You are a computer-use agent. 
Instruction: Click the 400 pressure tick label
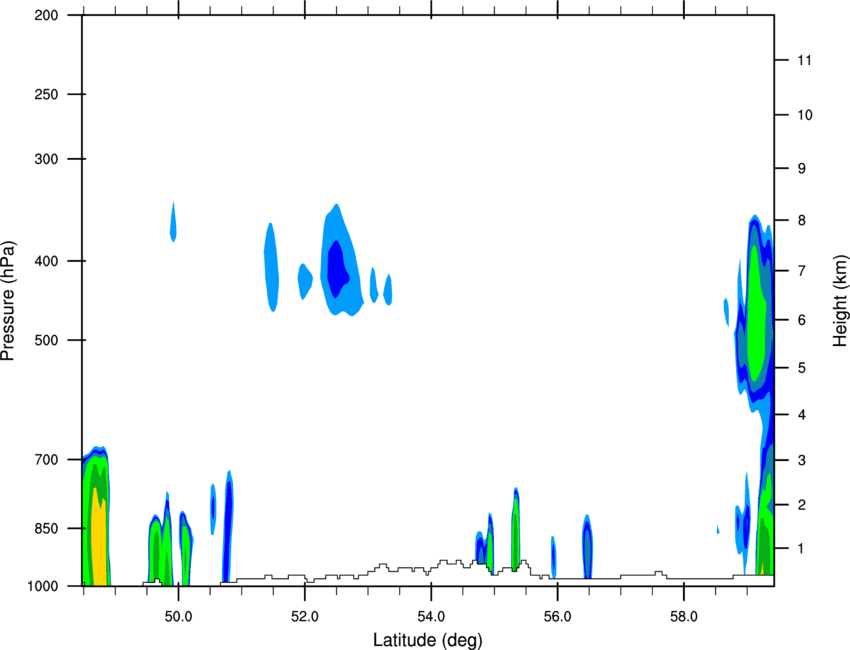pos(46,261)
